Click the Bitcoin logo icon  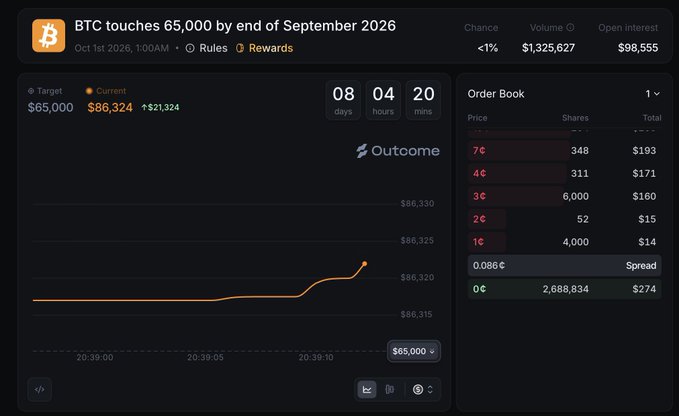(48, 35)
